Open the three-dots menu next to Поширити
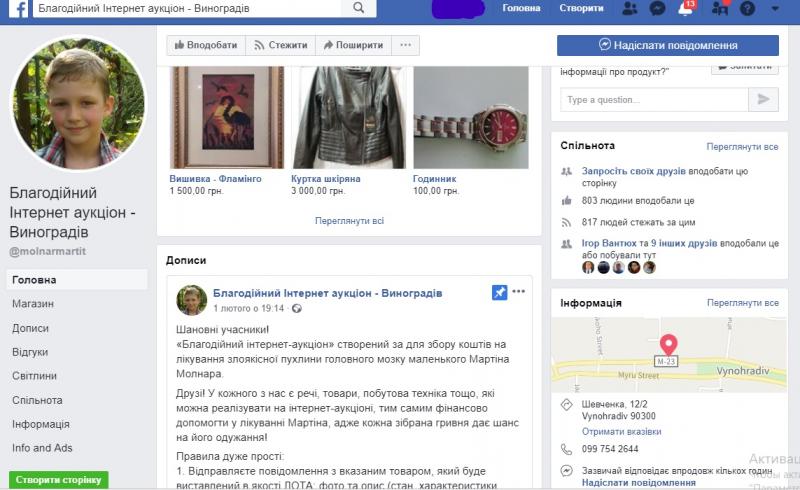 406,45
